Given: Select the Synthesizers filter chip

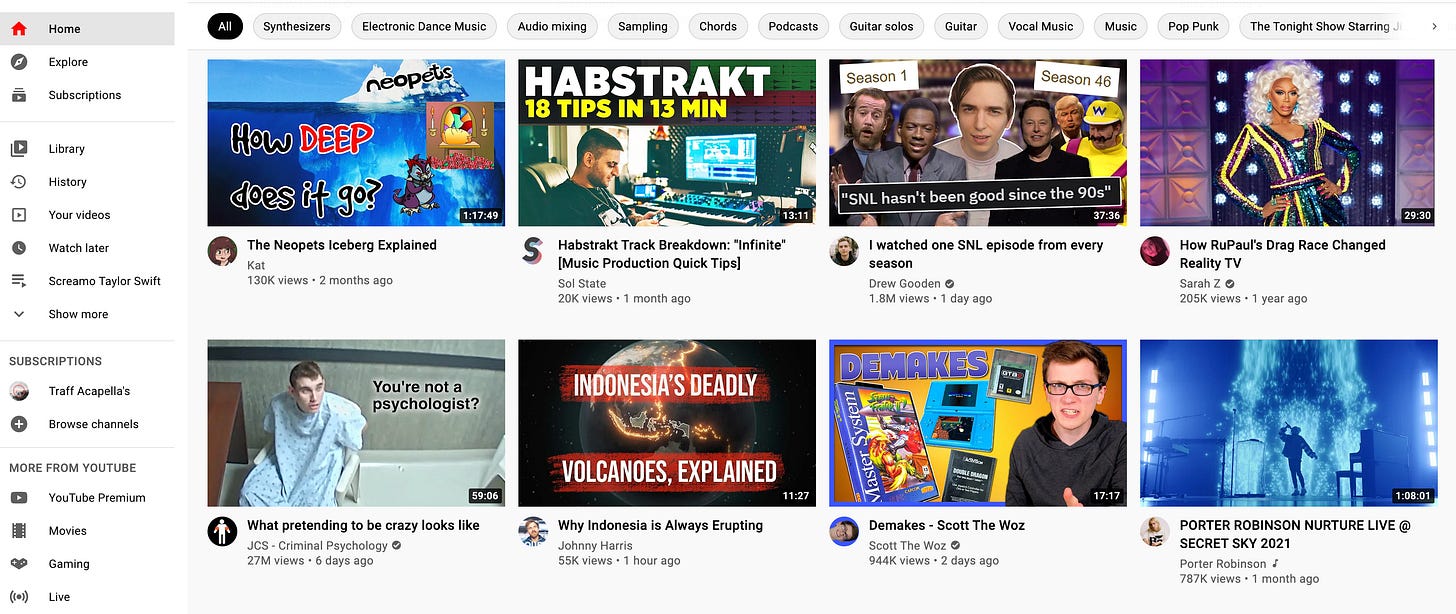Looking at the screenshot, I should pos(297,27).
